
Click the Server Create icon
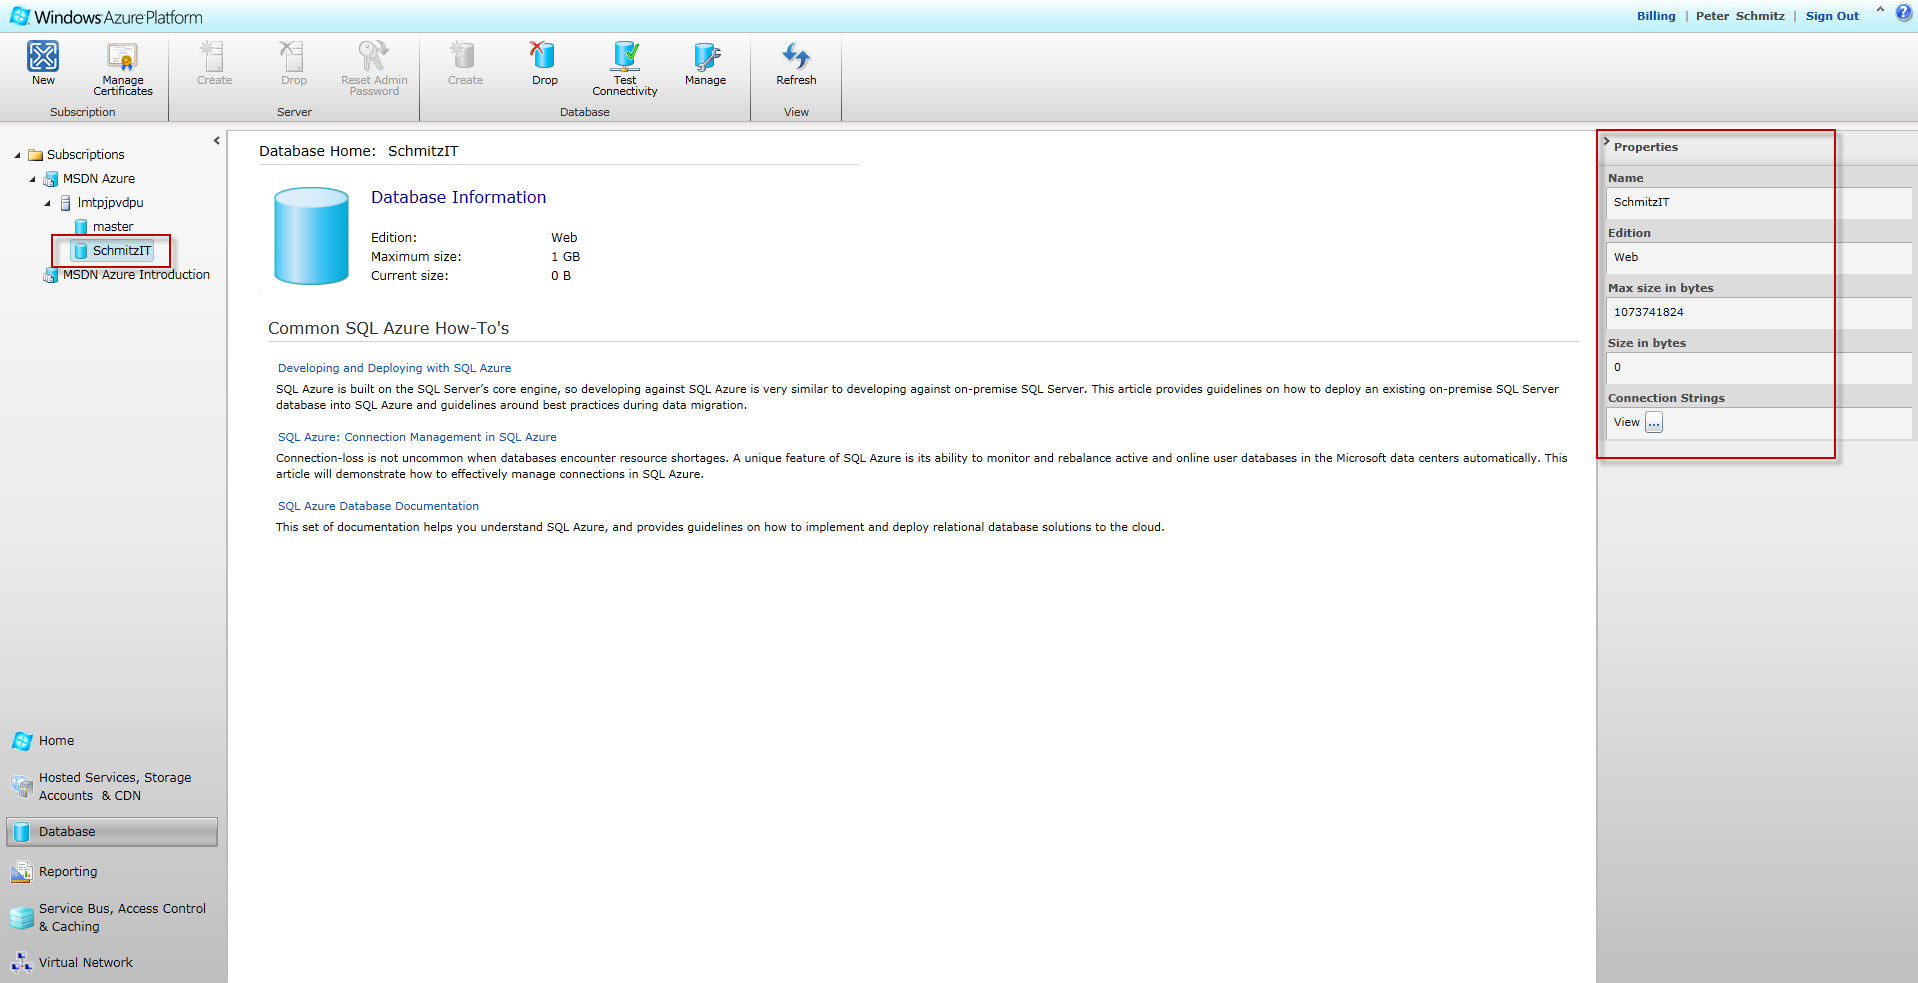point(214,56)
